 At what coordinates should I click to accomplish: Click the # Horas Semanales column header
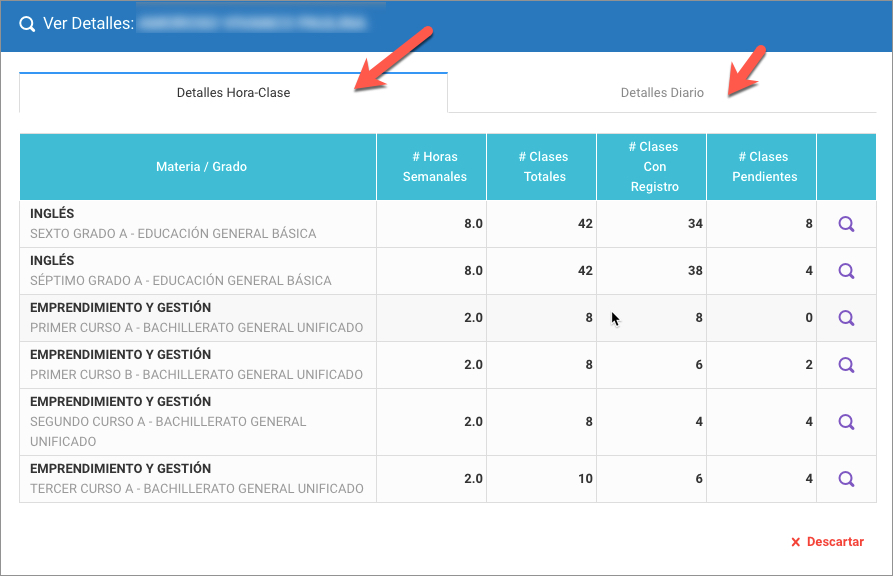[434, 167]
